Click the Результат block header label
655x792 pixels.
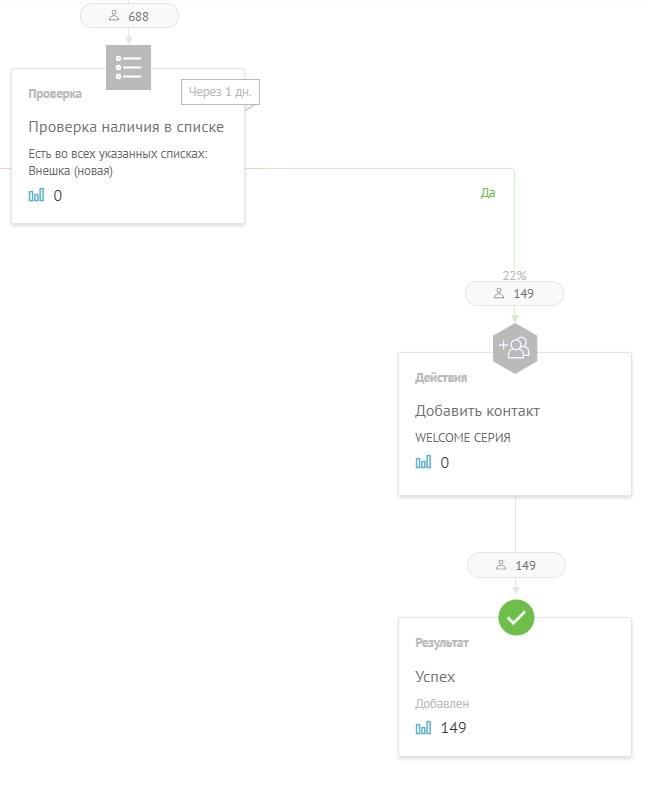[442, 643]
